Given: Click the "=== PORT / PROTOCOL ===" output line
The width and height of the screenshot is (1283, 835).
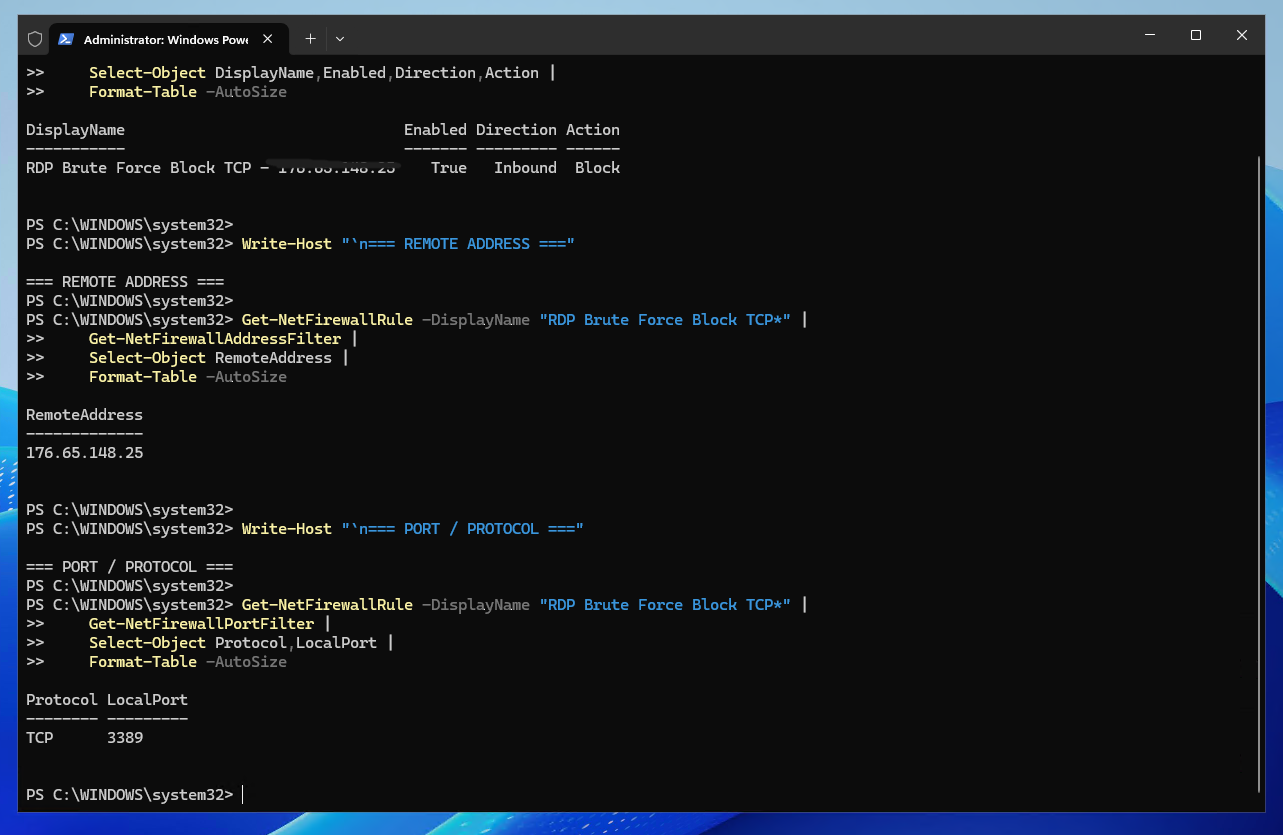Looking at the screenshot, I should 130,567.
